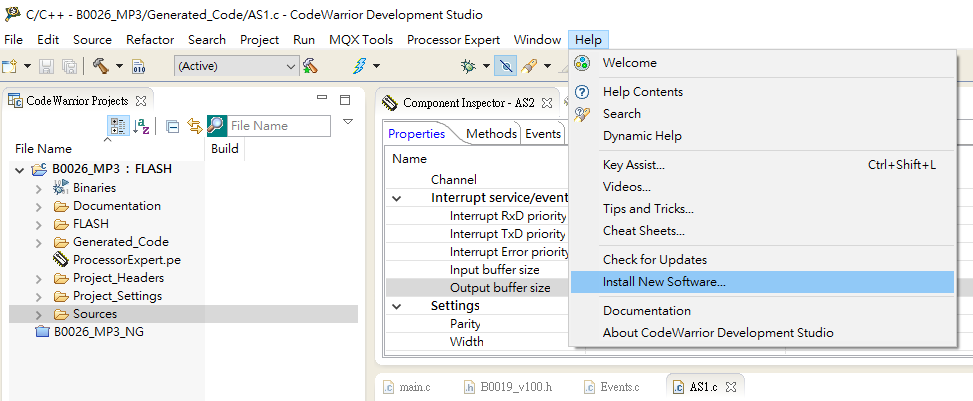Click the alphabetical sort icon in Projects panel

point(142,126)
